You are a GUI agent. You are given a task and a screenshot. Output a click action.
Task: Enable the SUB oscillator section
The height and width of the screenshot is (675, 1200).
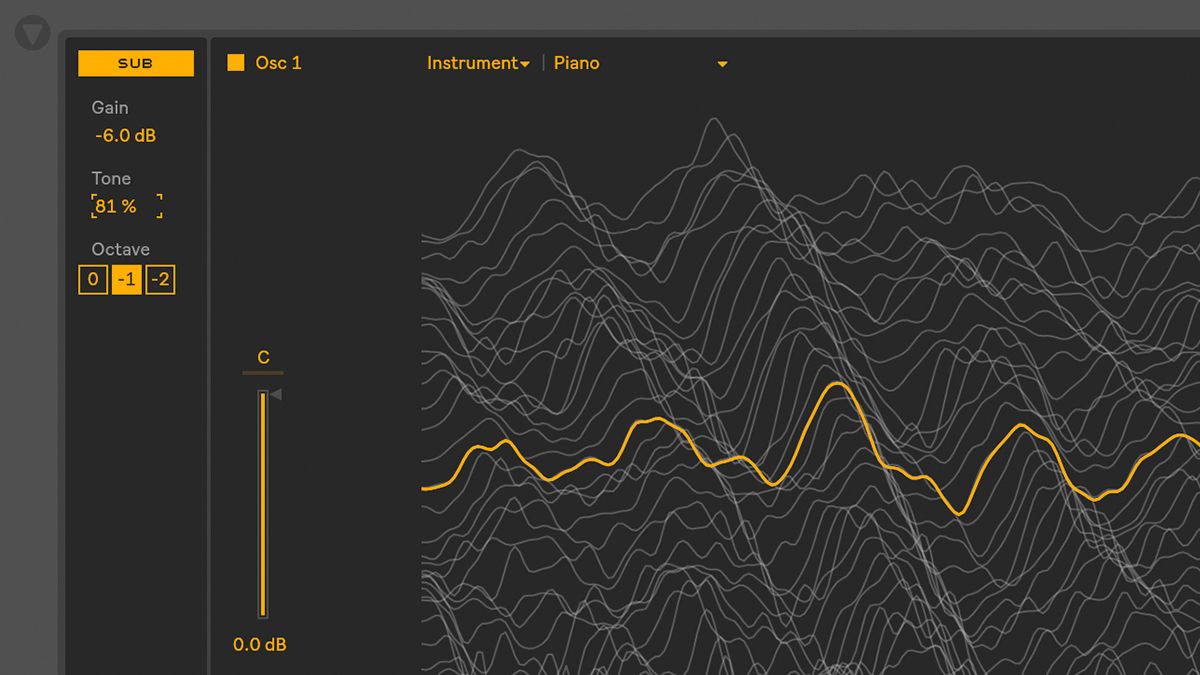pyautogui.click(x=135, y=63)
